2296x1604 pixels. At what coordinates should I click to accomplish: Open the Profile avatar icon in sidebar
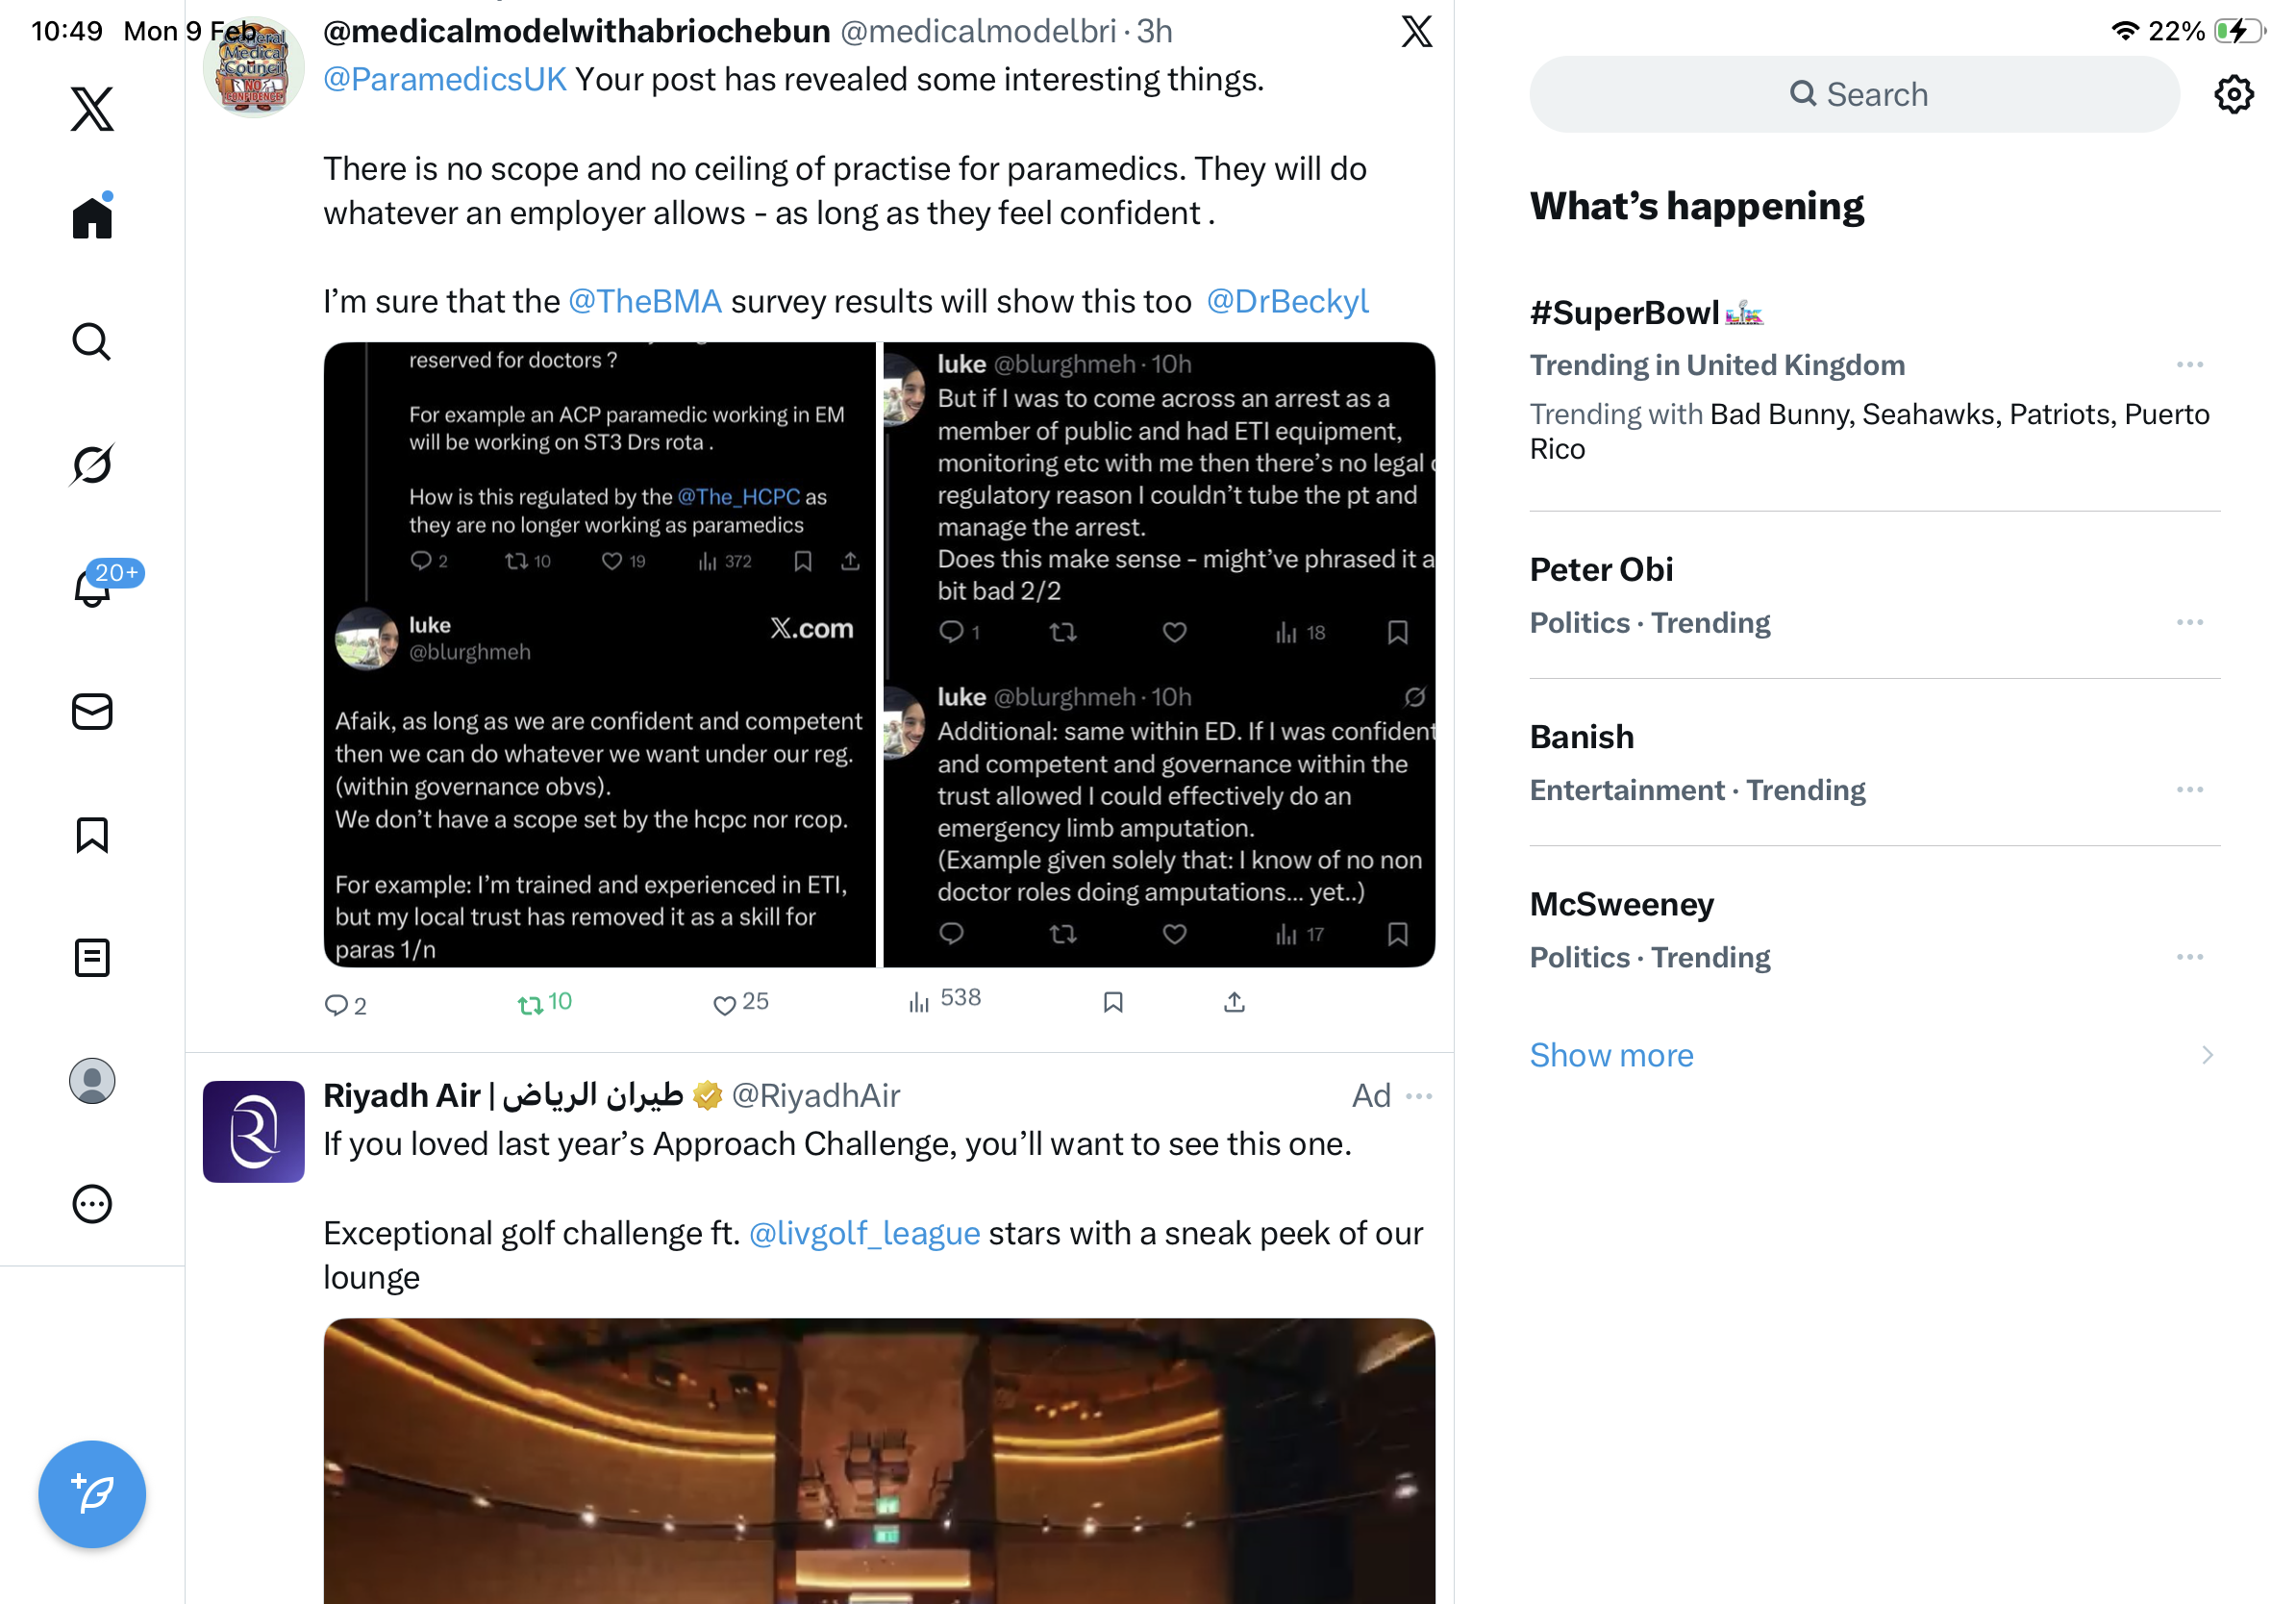[92, 1081]
